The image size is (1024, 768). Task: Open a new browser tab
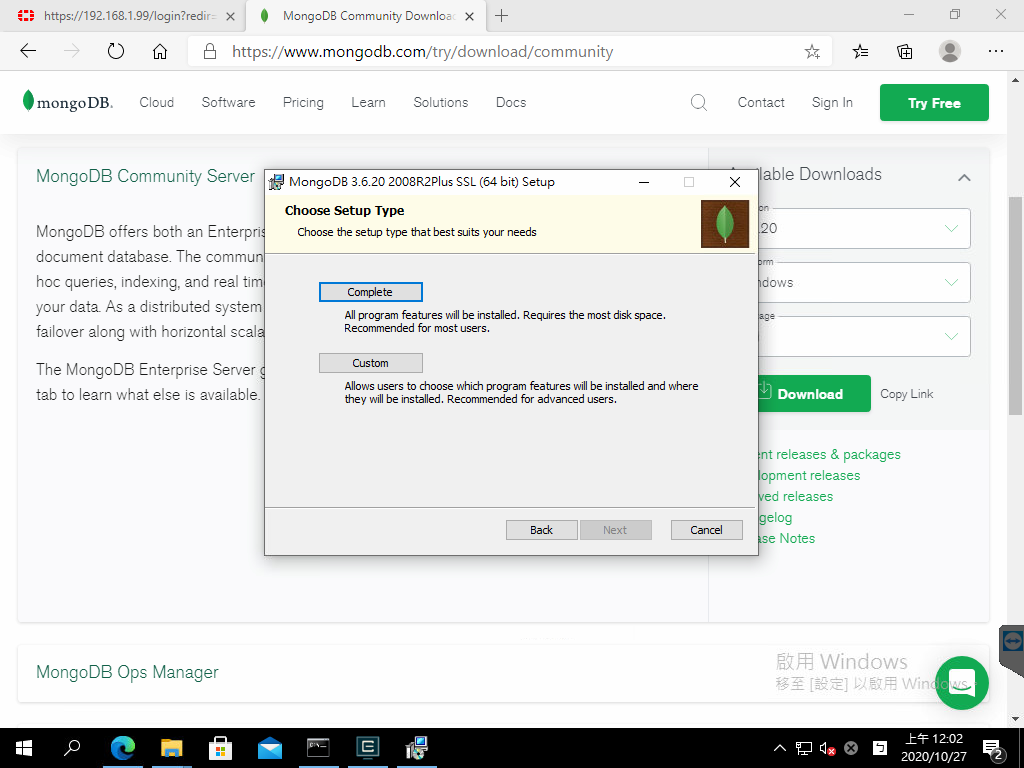pyautogui.click(x=502, y=16)
